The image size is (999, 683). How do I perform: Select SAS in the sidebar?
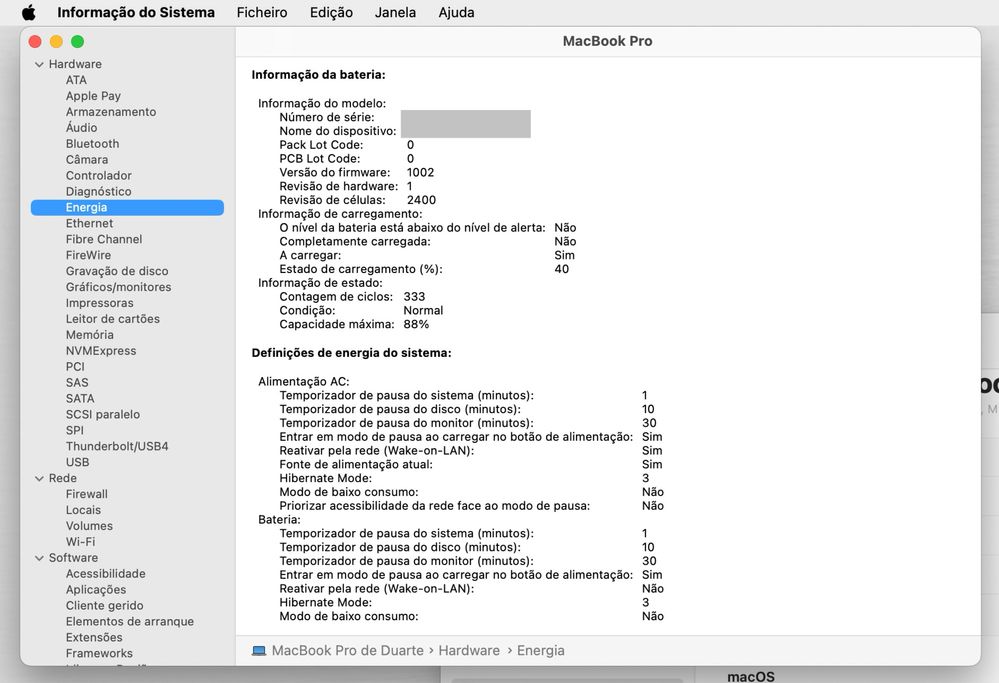click(x=77, y=382)
